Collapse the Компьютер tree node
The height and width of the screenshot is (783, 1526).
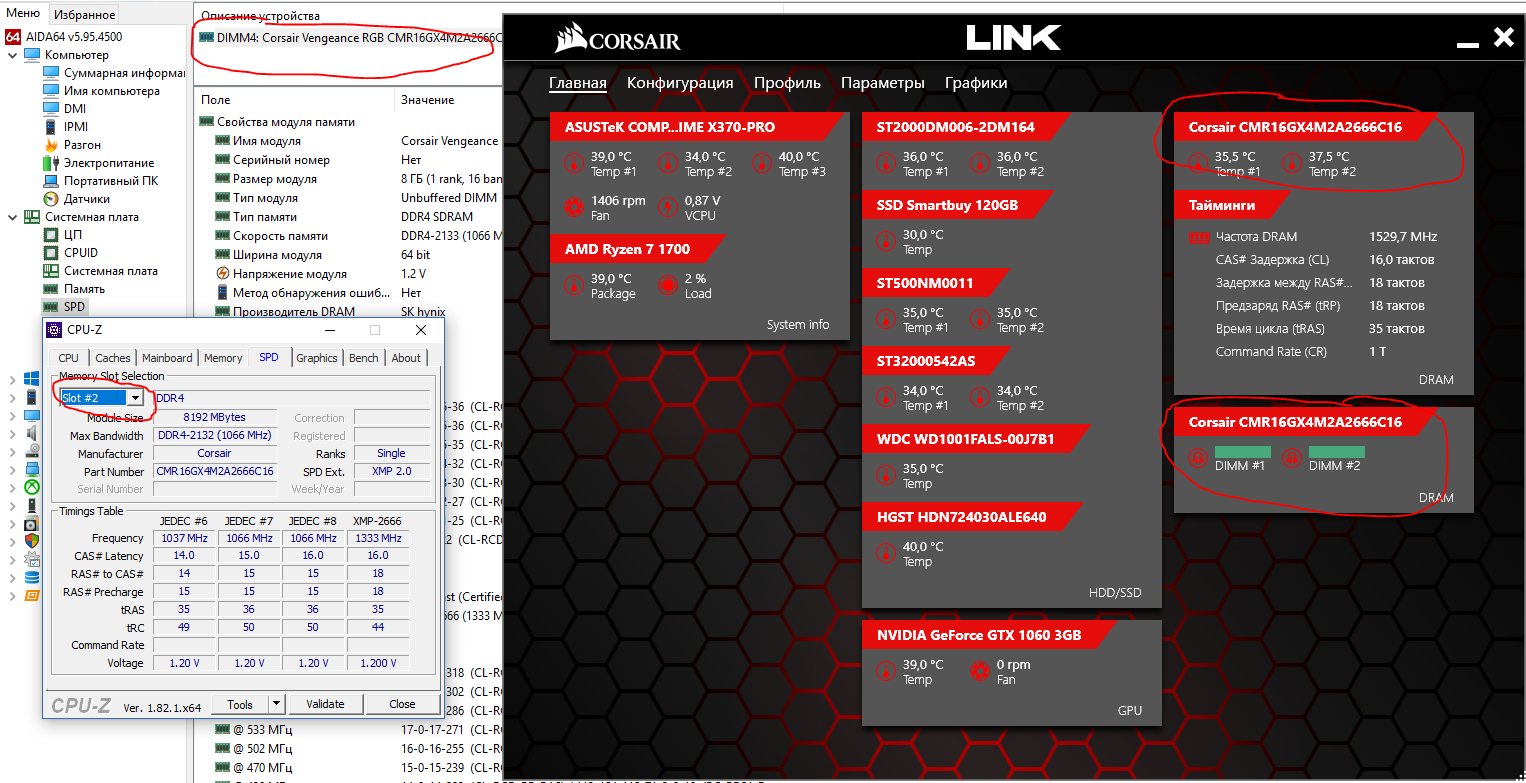point(13,55)
